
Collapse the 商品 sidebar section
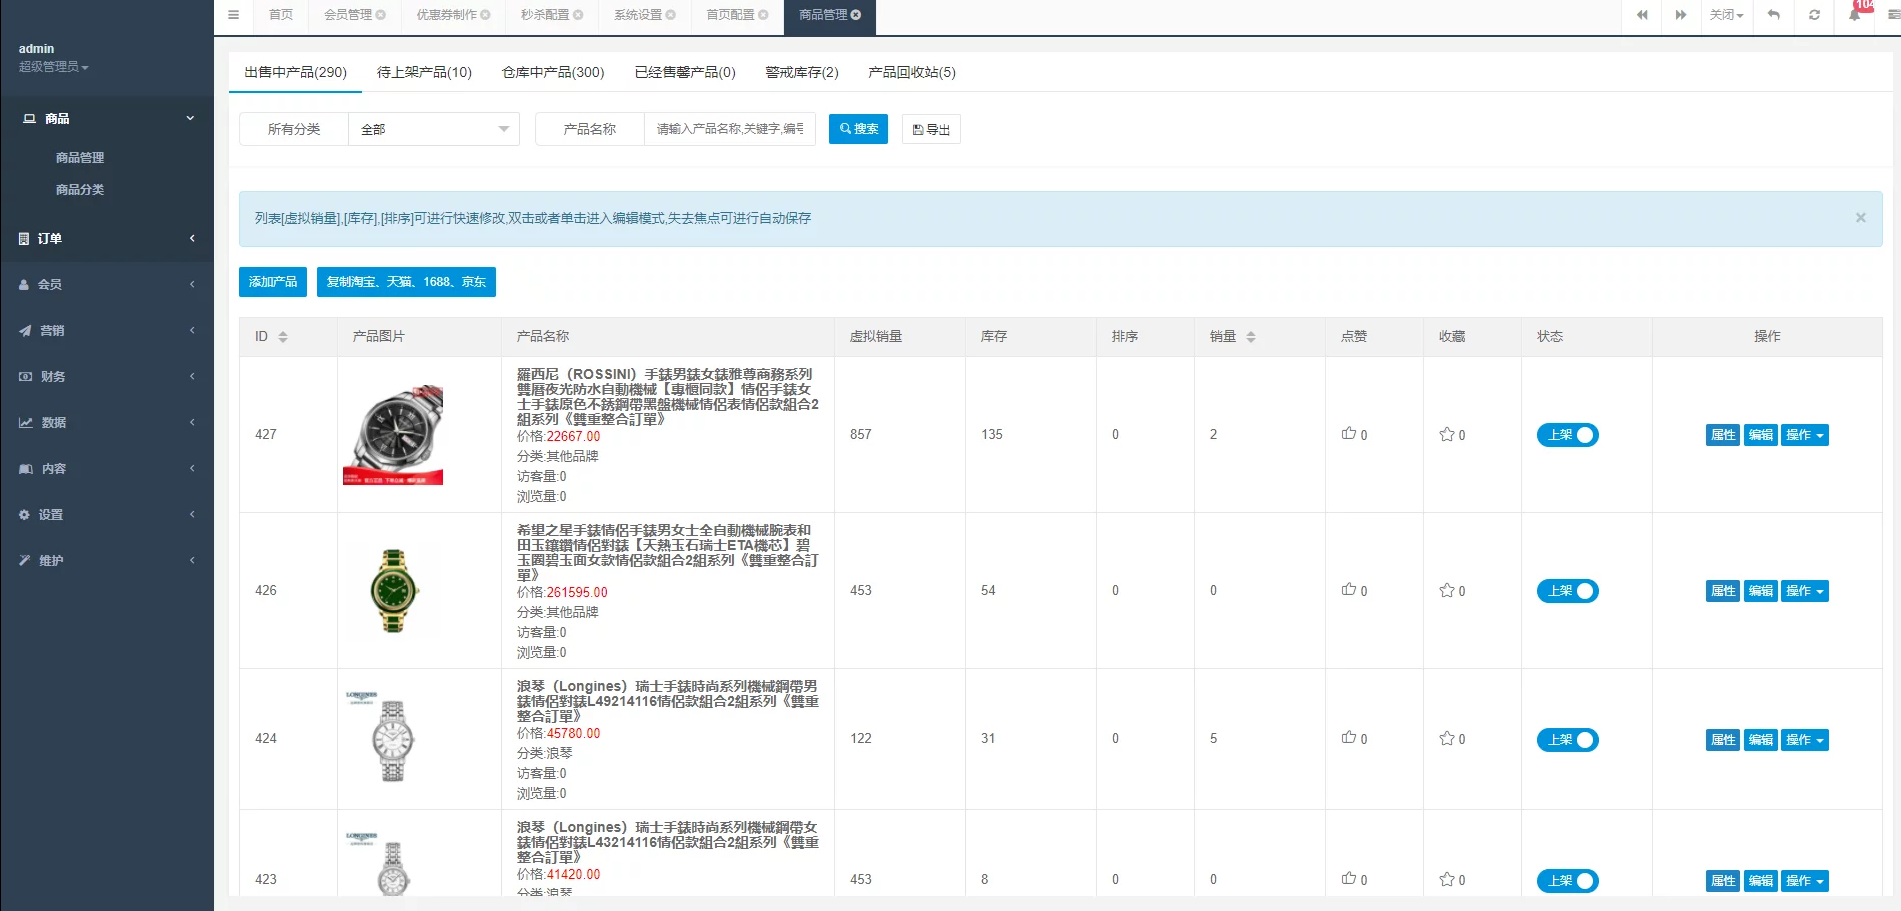(x=107, y=118)
